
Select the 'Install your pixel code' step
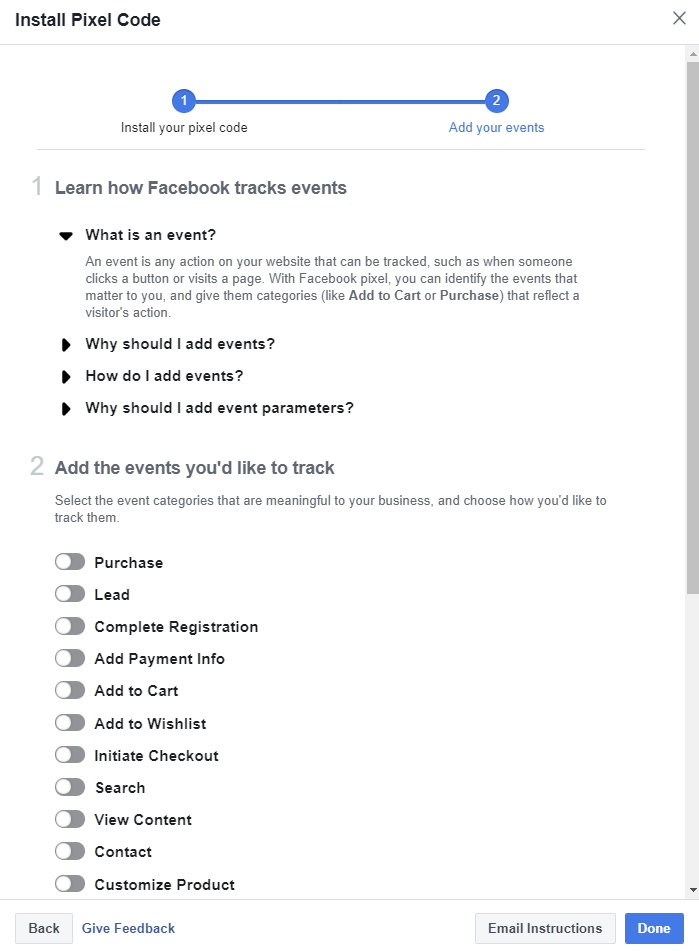184,127
